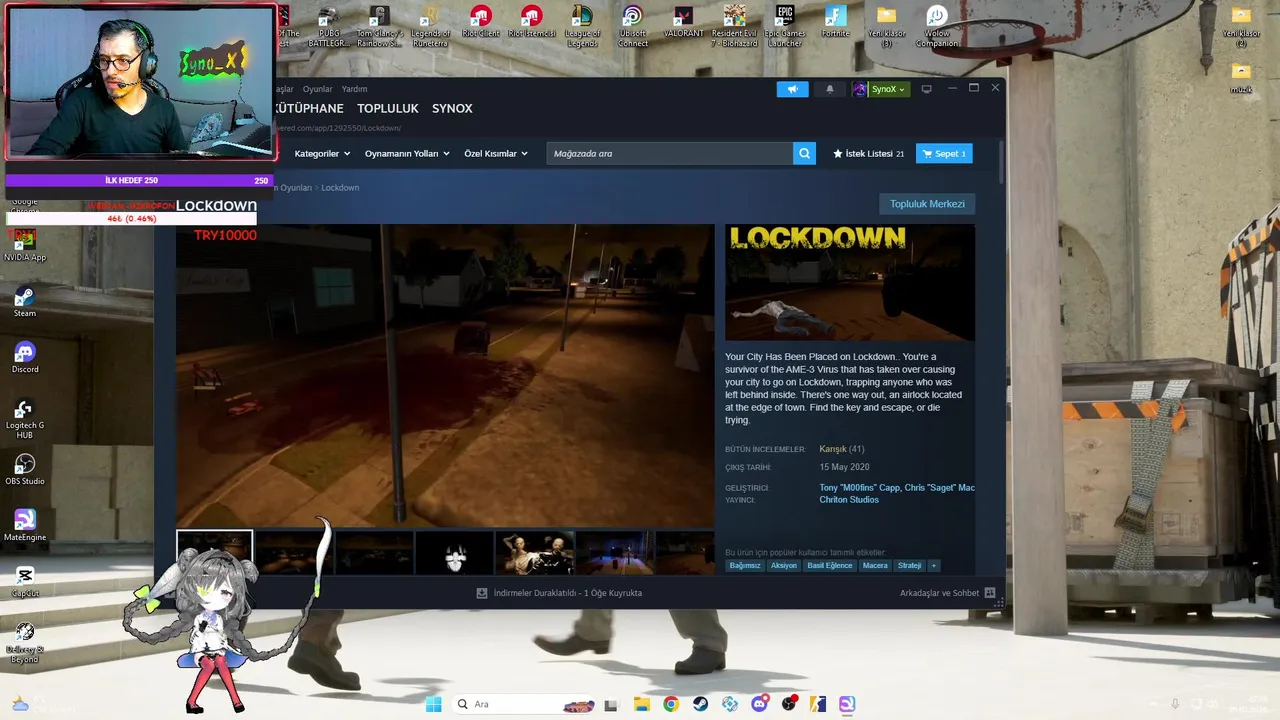This screenshot has height=720, width=1280.
Task: Open Logitech G HUB desktop icon
Action: pos(24,418)
